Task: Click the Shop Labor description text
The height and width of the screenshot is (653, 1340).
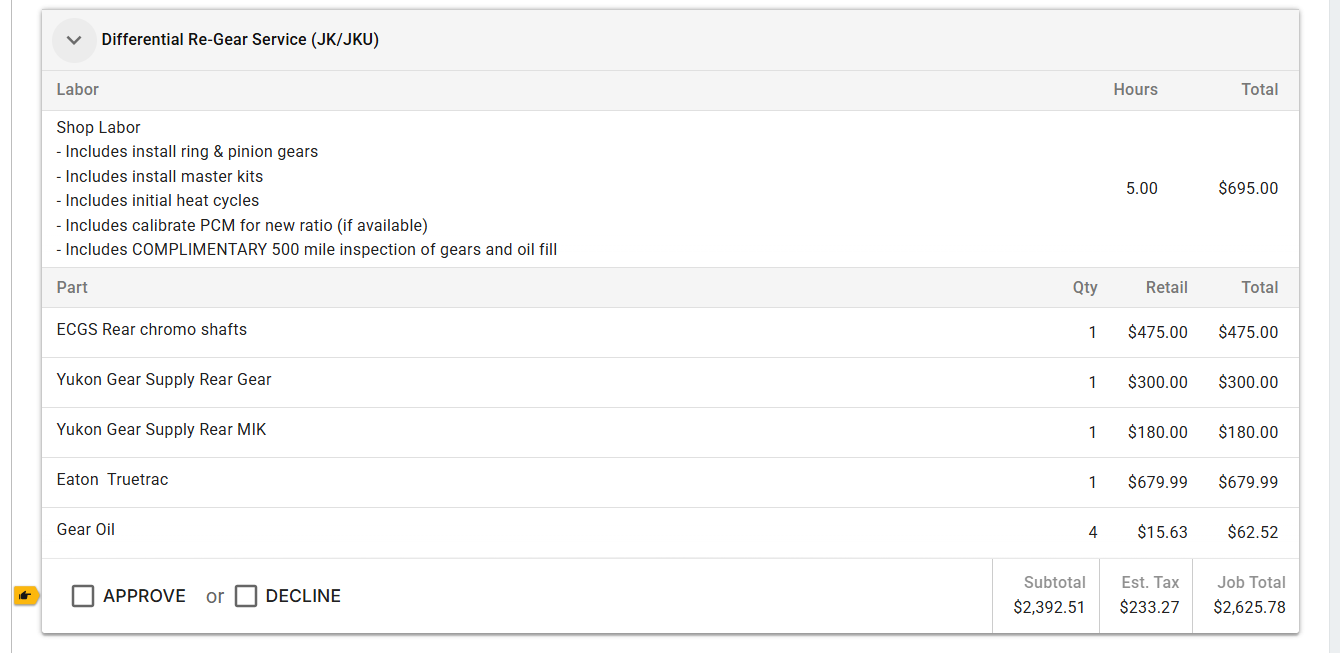Action: click(99, 128)
